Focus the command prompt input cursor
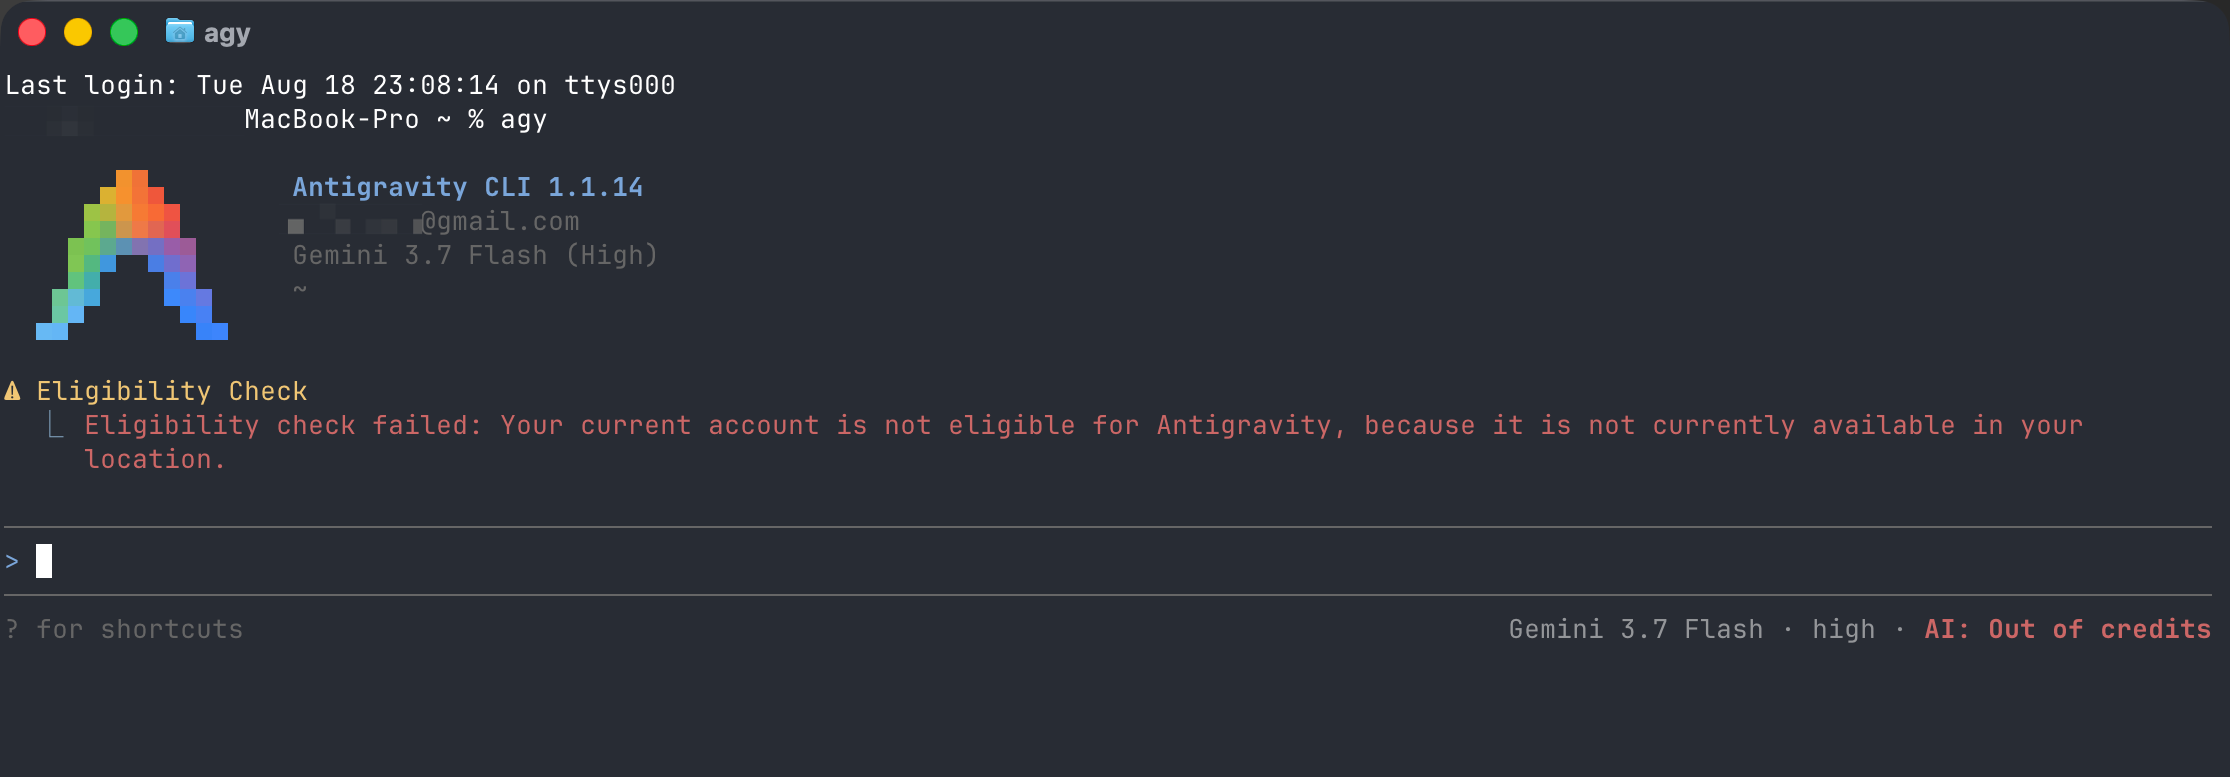Viewport: 2230px width, 777px height. point(44,561)
